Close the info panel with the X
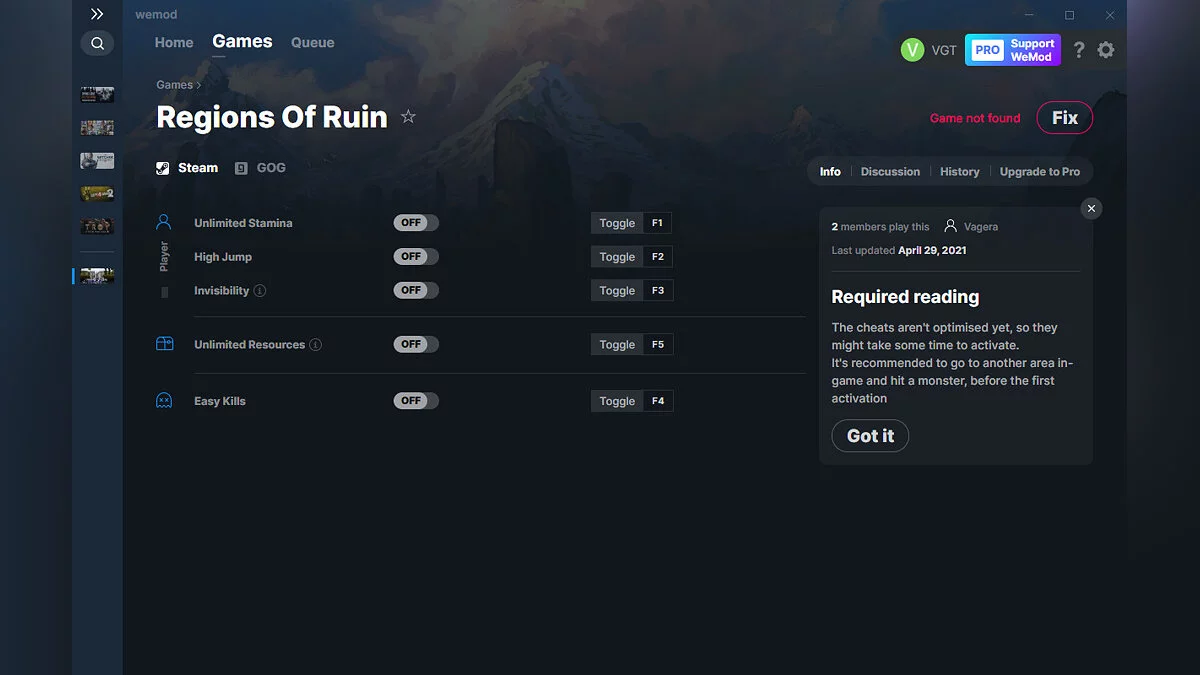The width and height of the screenshot is (1200, 675). (1092, 208)
